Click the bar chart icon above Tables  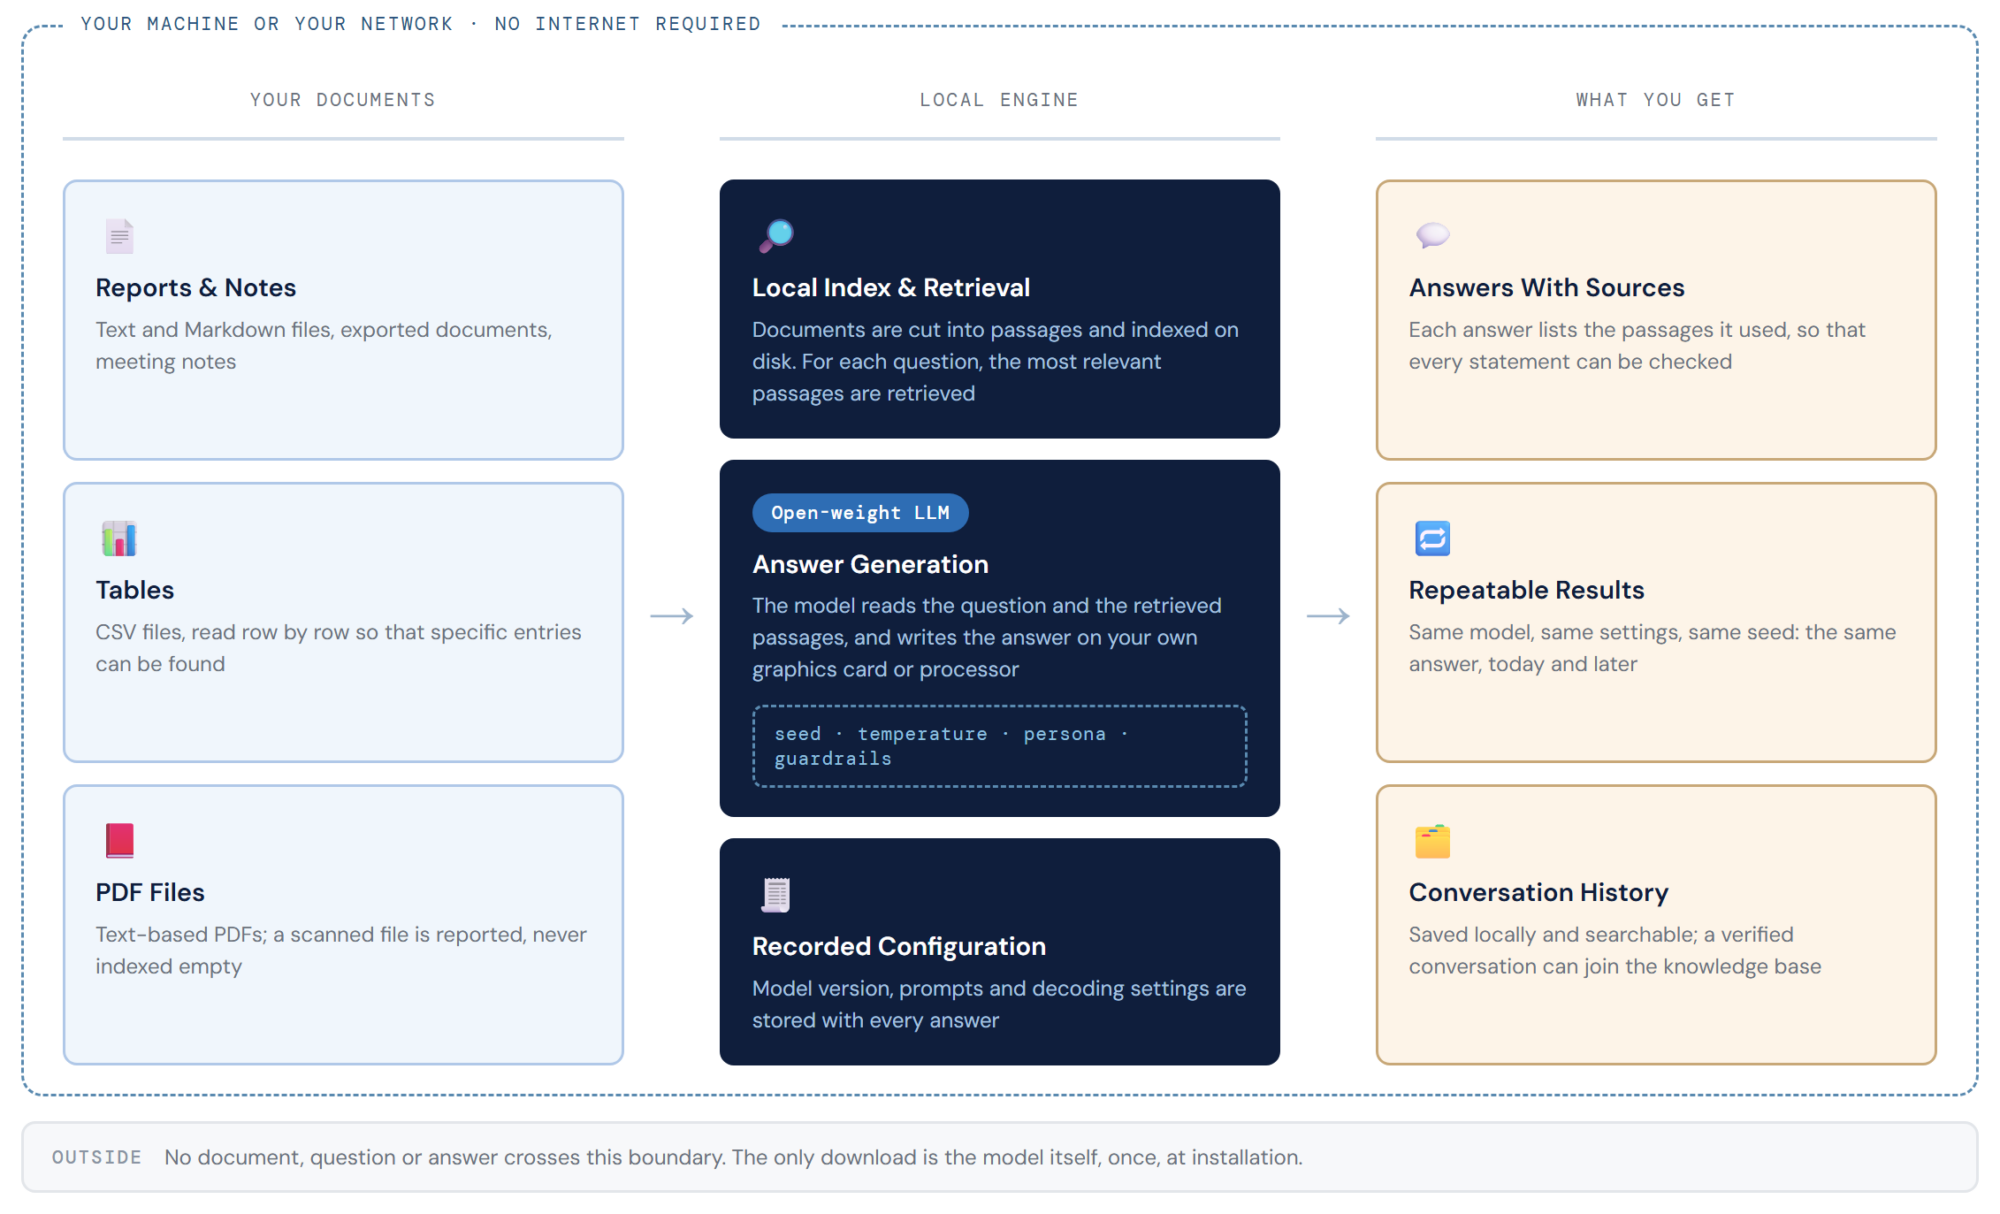coord(119,539)
